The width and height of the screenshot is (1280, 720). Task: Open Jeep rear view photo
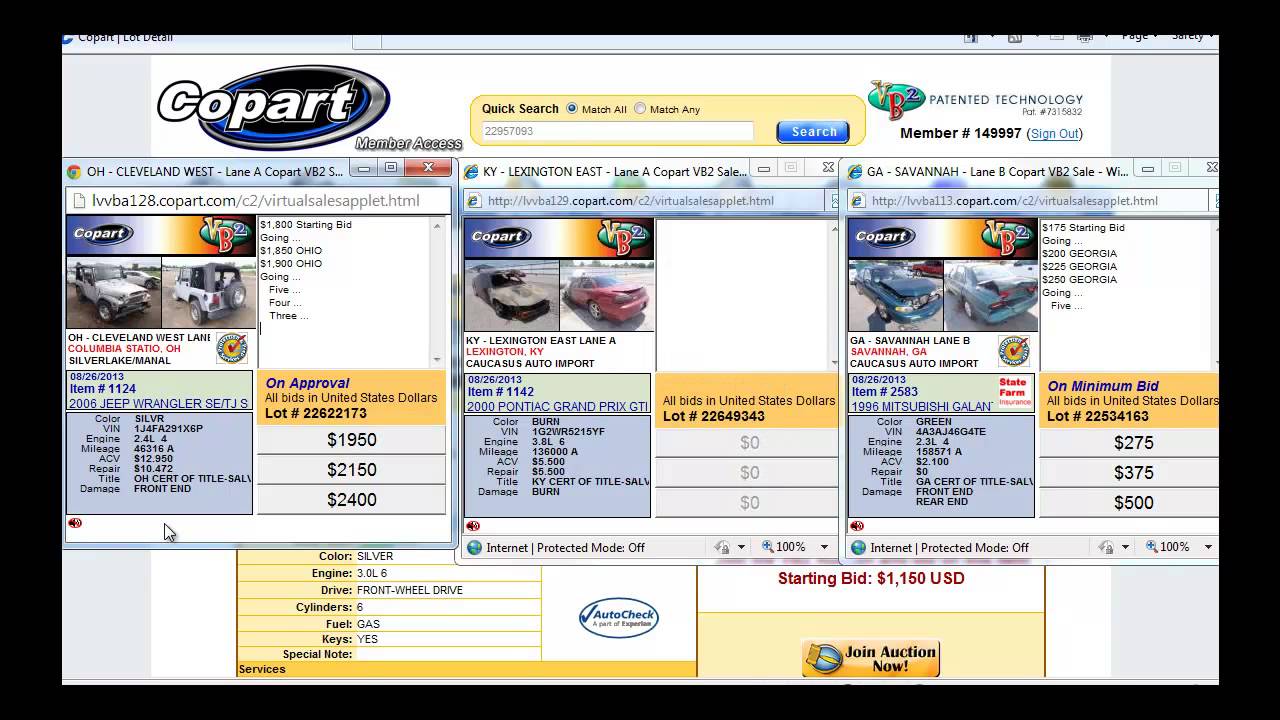(208, 294)
